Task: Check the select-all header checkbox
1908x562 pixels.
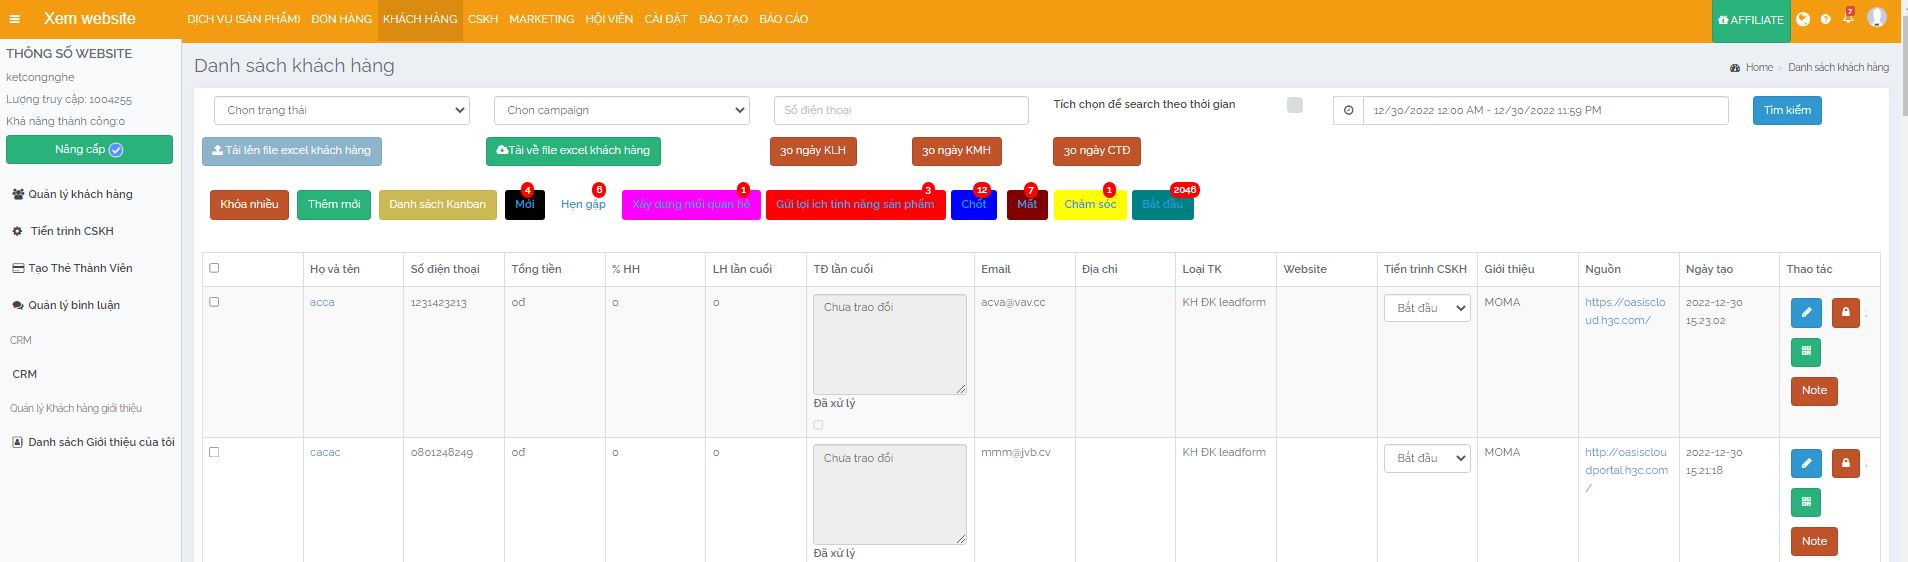Action: tap(214, 268)
